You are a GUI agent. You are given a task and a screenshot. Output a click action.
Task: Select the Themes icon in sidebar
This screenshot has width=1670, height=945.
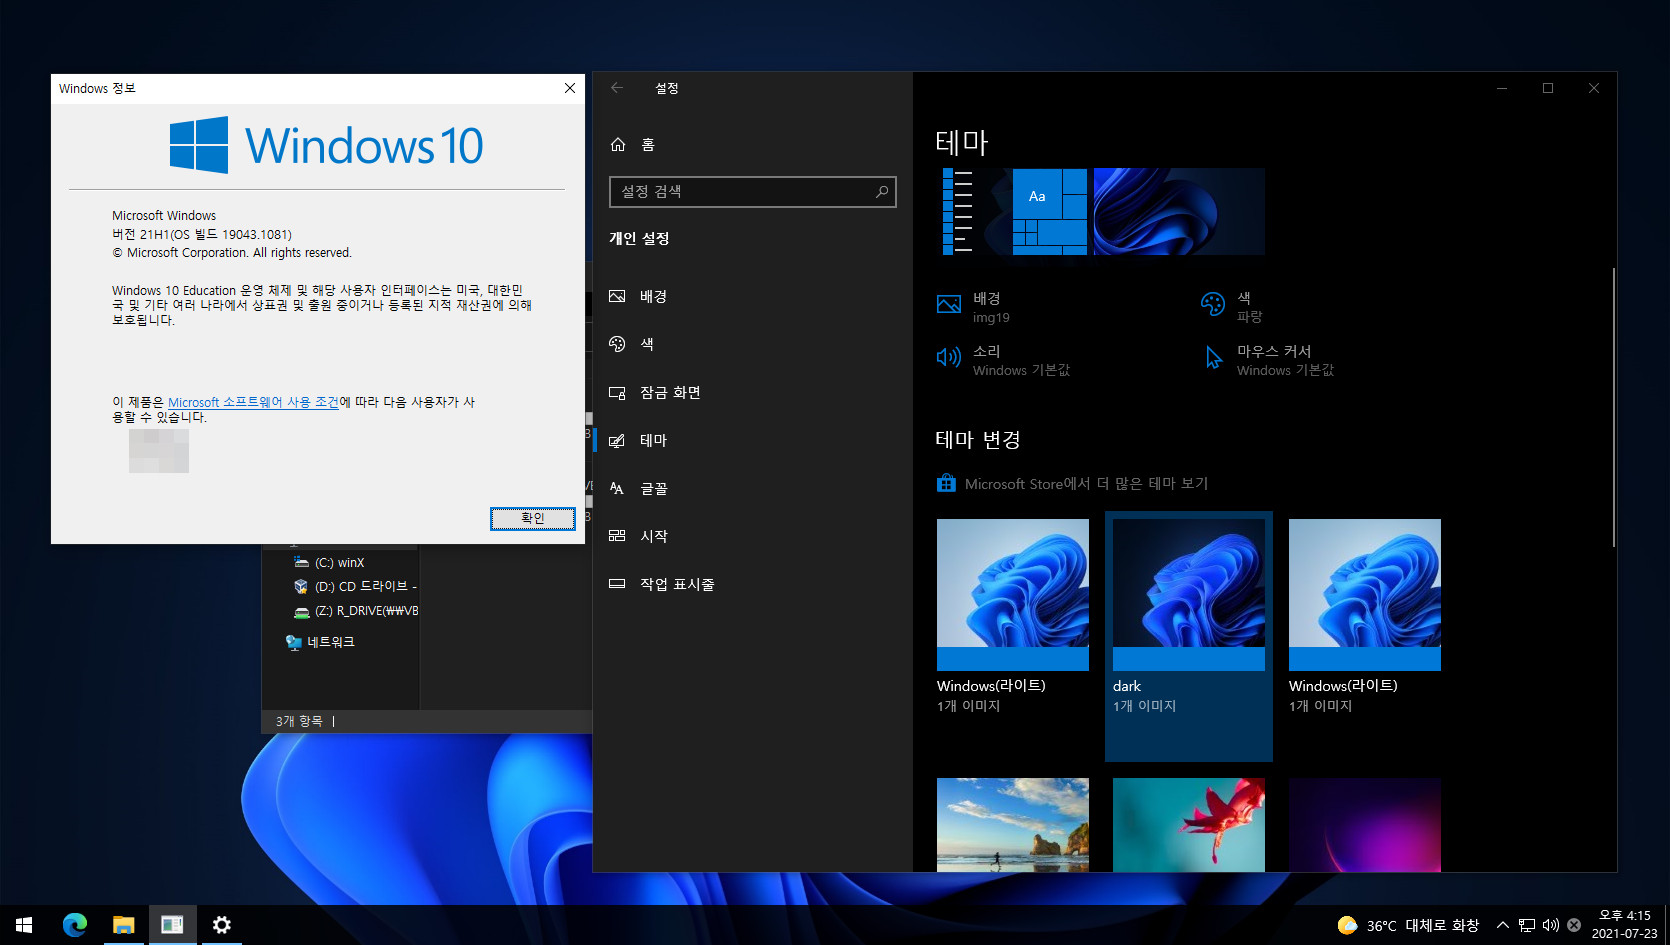617,440
